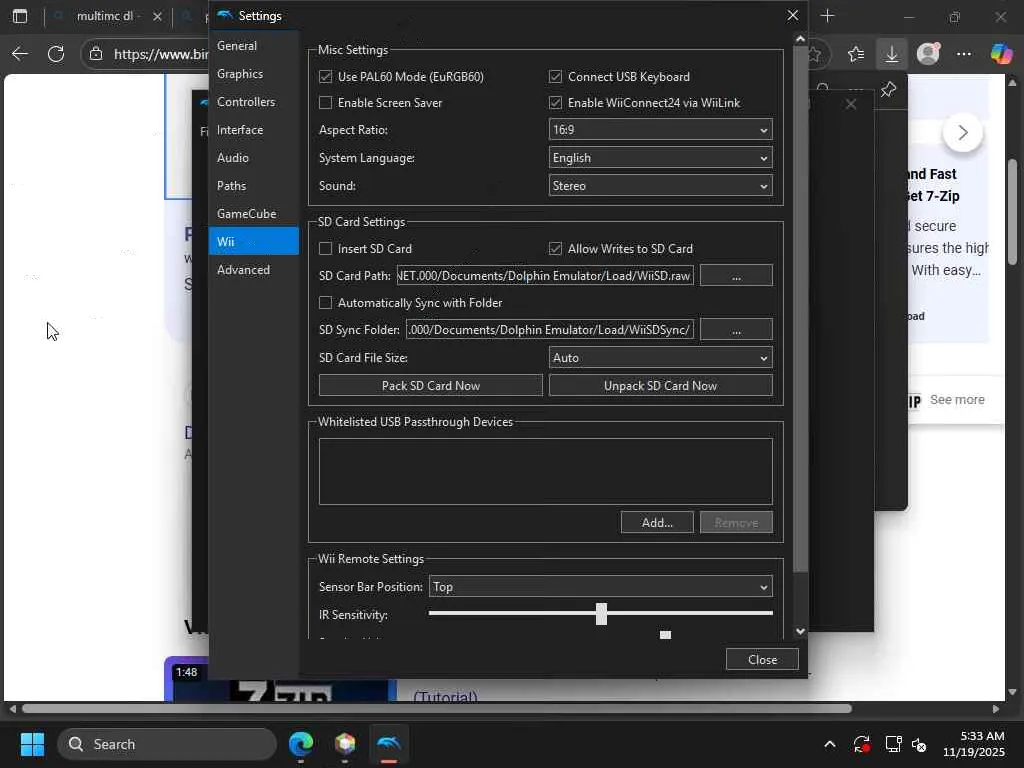The width and height of the screenshot is (1024, 768).
Task: Click the Whitelisted USB Passthrough list box
Action: click(545, 472)
